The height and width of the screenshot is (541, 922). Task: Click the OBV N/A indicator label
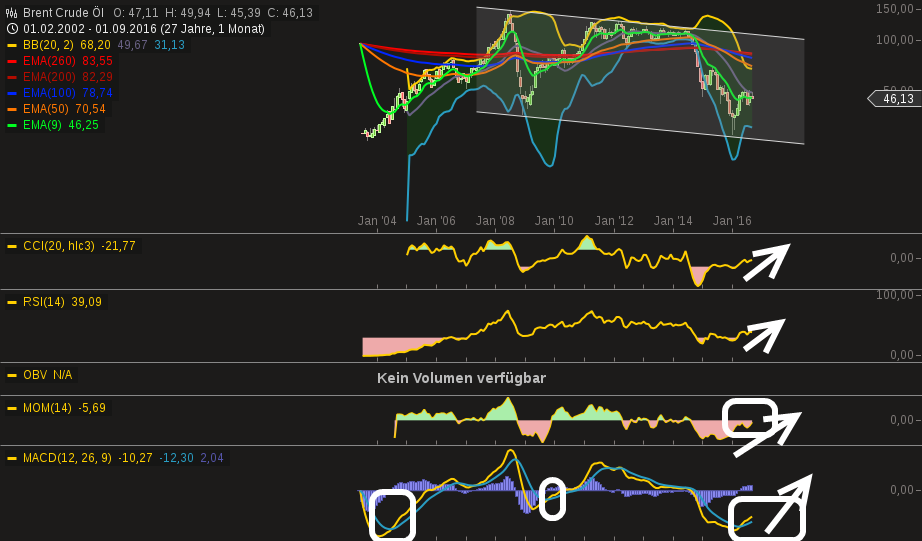coord(48,375)
